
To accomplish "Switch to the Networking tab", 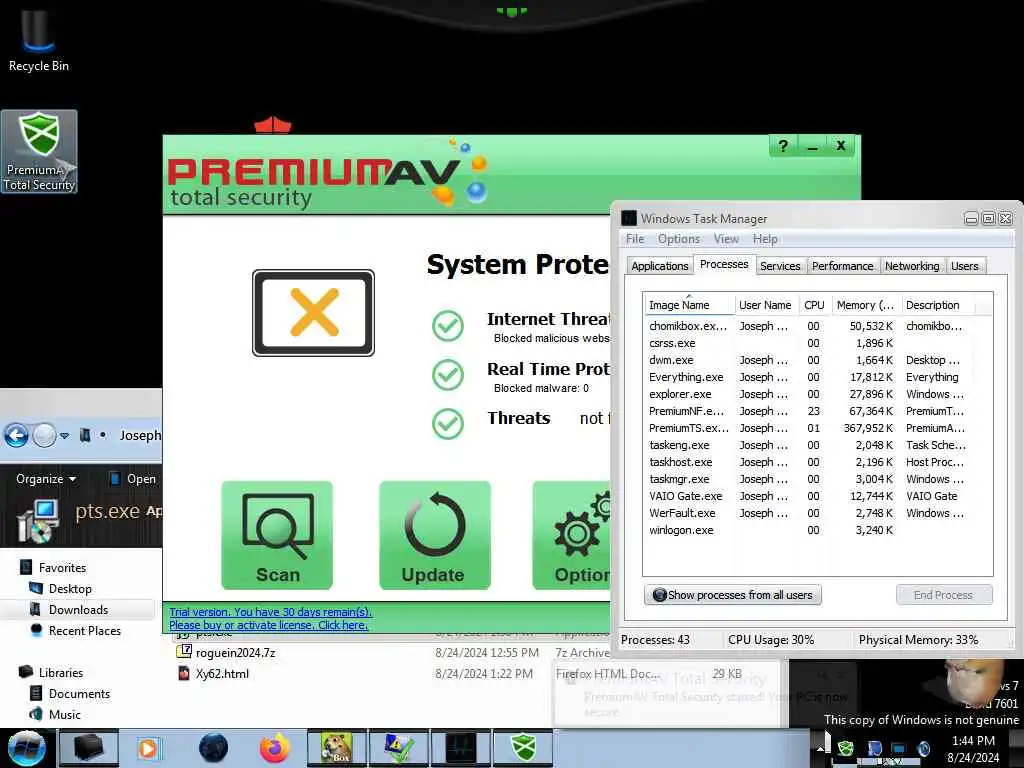I will point(912,266).
